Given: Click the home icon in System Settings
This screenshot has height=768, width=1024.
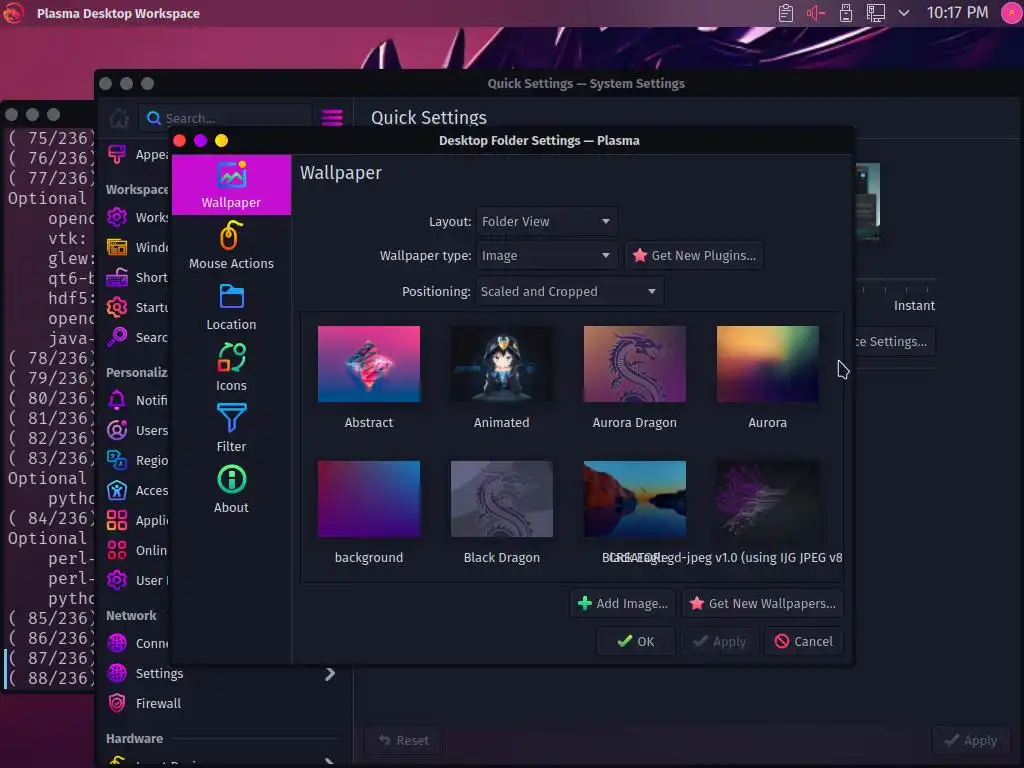Looking at the screenshot, I should (x=119, y=118).
